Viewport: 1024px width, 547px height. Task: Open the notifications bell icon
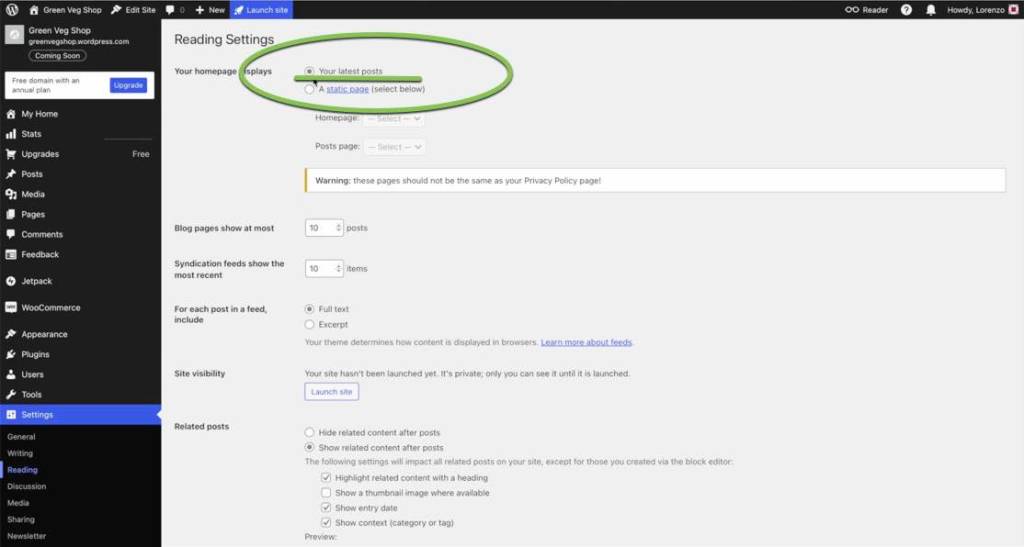931,9
